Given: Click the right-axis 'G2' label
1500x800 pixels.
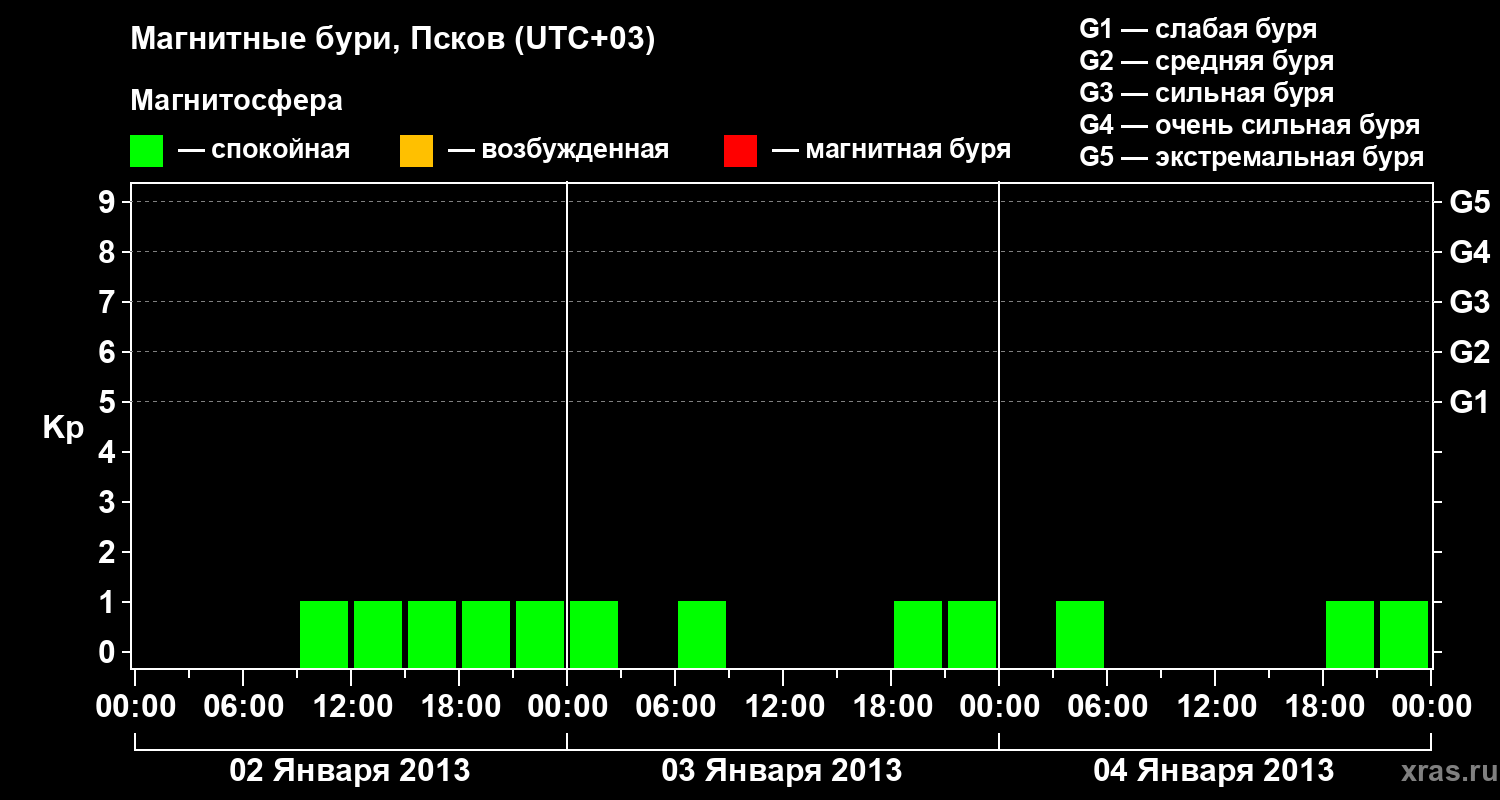Looking at the screenshot, I should [1470, 352].
